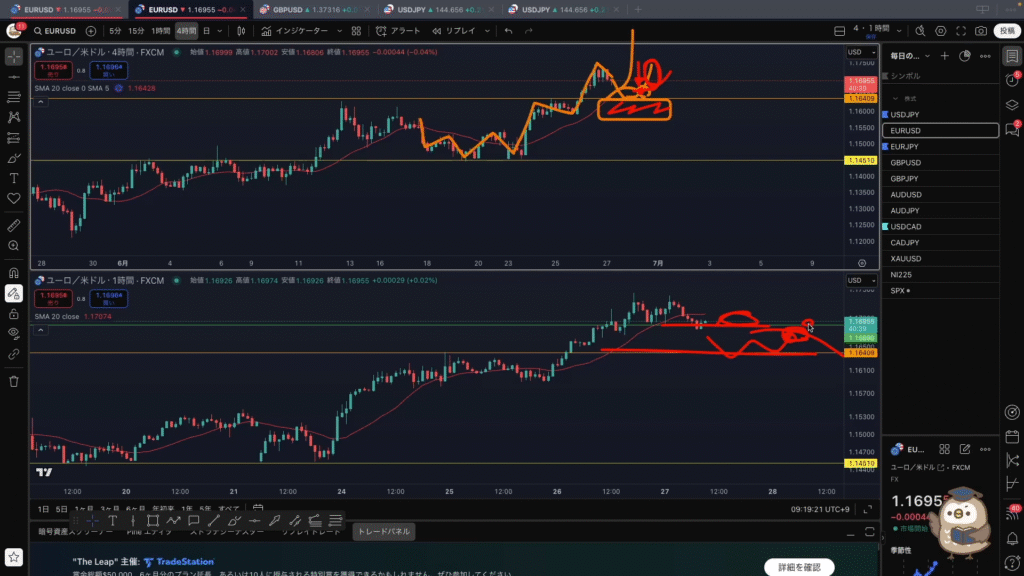Select the ruler measure tool
The width and height of the screenshot is (1024, 576).
pyautogui.click(x=14, y=225)
